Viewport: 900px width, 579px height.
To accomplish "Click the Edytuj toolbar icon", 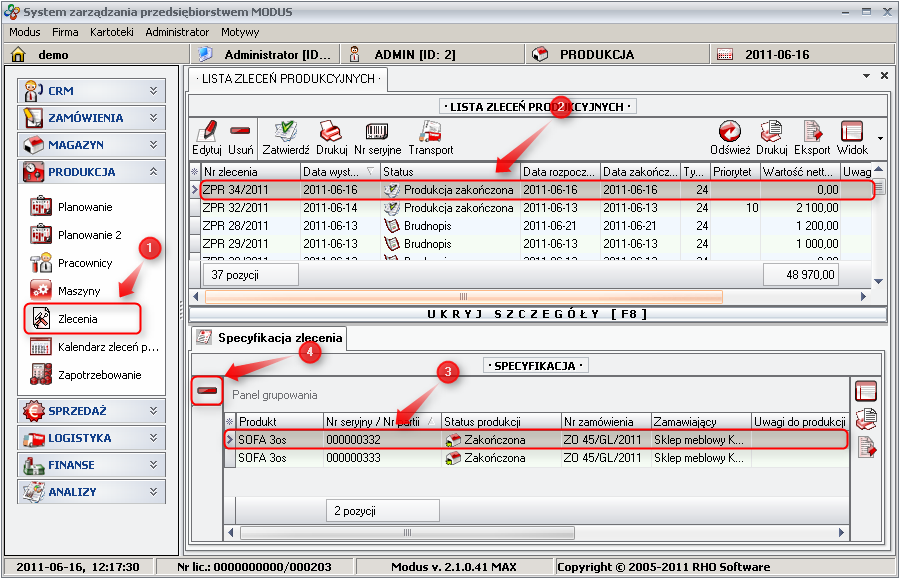I will 207,132.
